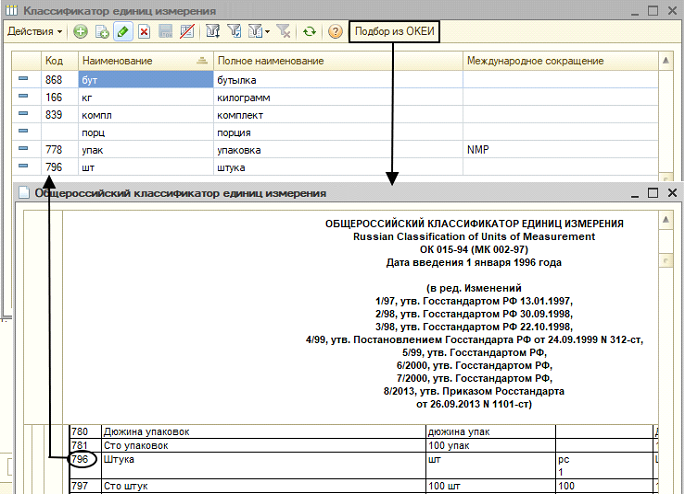684x494 pixels.
Task: Click the Подбор из ОКЕИ button
Action: tap(394, 32)
